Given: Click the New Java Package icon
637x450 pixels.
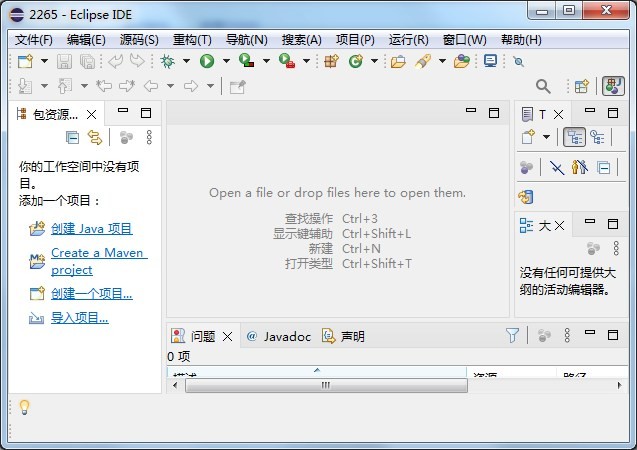Looking at the screenshot, I should (x=331, y=61).
